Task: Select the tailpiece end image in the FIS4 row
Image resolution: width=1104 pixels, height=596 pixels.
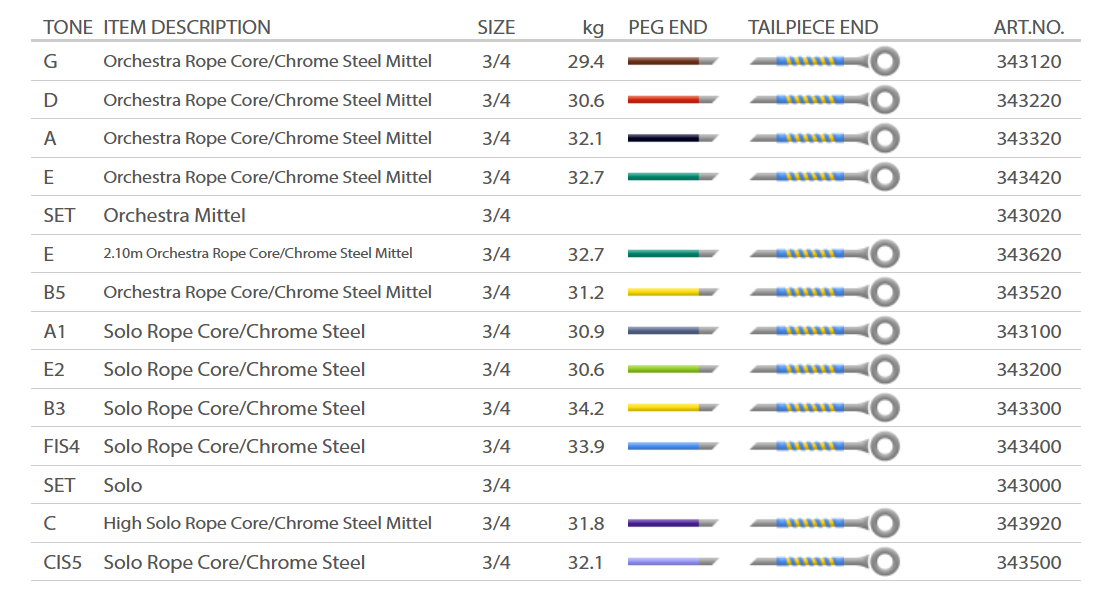Action: 824,447
